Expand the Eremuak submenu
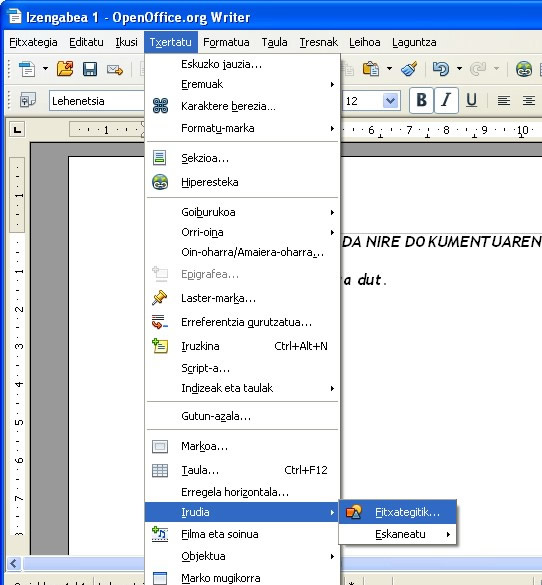 (x=242, y=84)
